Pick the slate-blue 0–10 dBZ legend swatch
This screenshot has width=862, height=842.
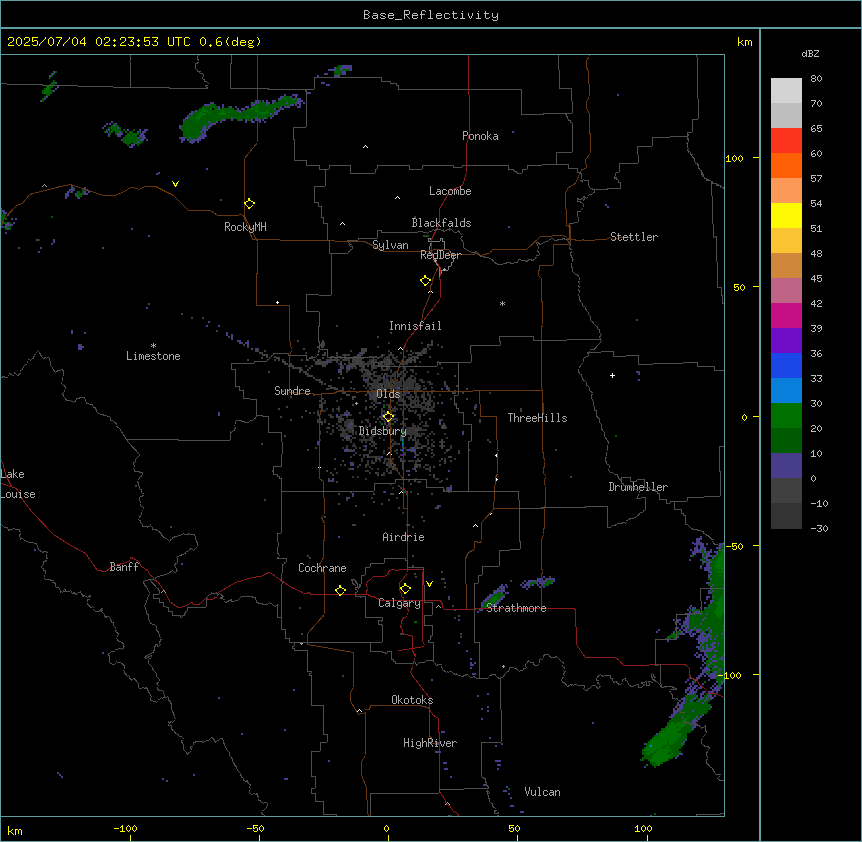click(x=786, y=466)
